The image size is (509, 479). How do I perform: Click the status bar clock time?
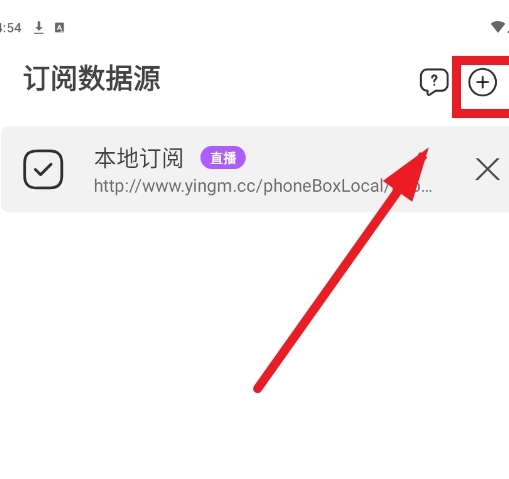point(10,28)
